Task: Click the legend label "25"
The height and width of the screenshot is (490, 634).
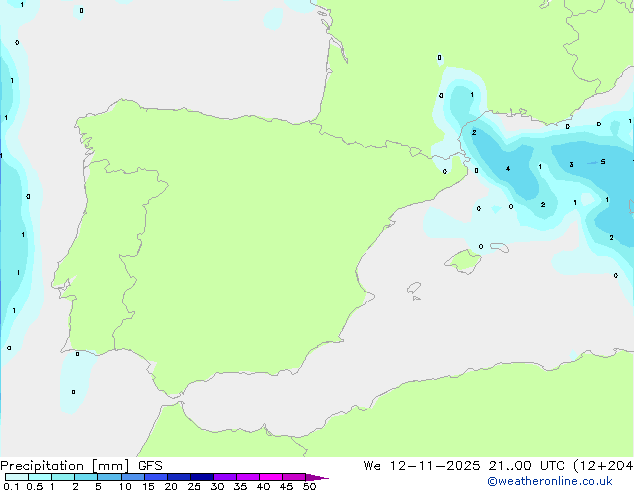Action: pyautogui.click(x=194, y=486)
